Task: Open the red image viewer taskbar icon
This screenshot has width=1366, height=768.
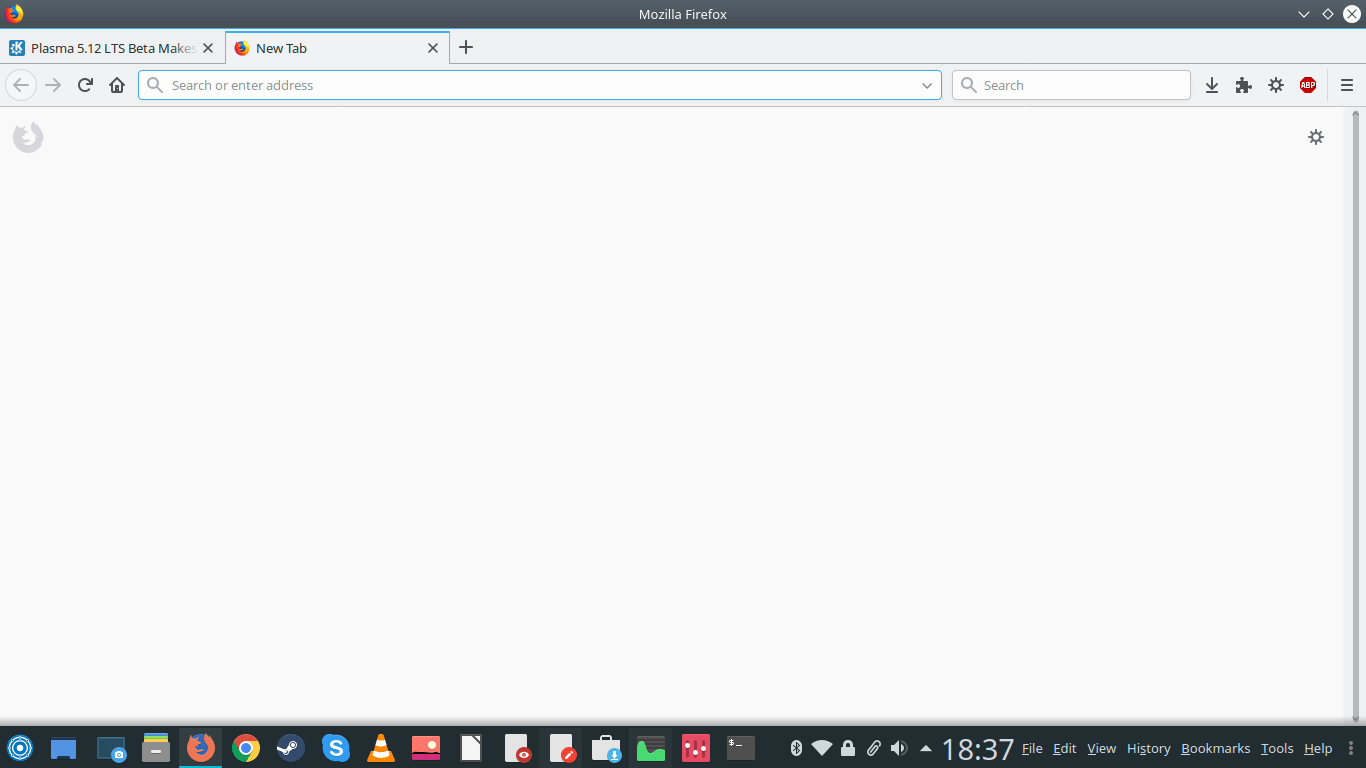Action: click(426, 747)
